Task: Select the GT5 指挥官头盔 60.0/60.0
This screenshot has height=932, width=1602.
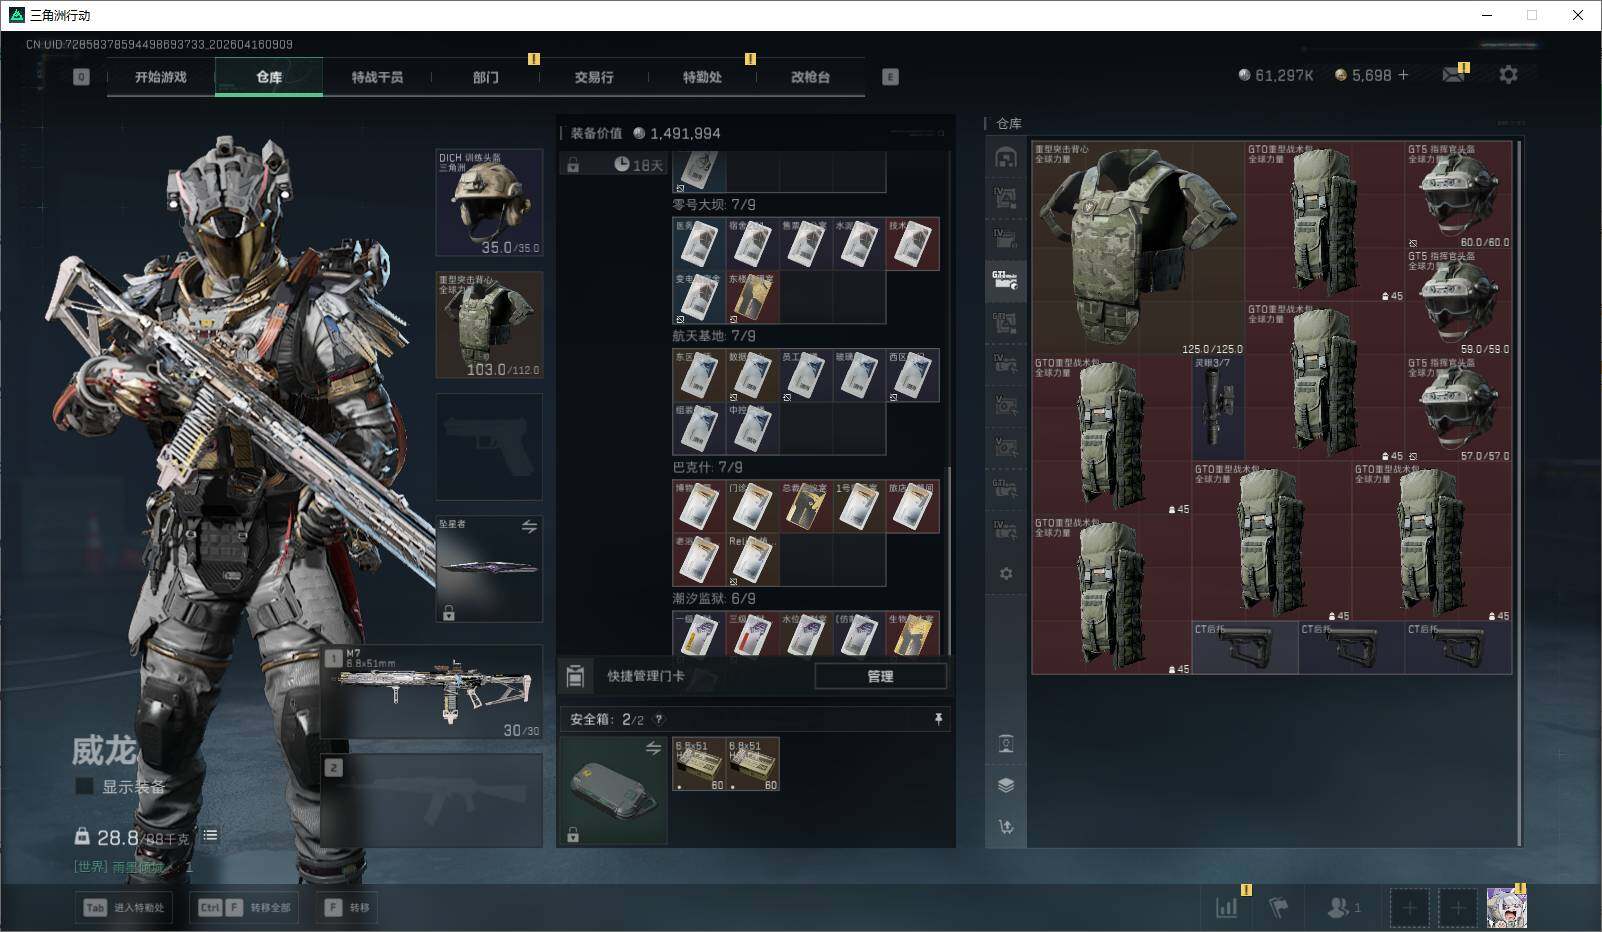Action: point(1458,195)
